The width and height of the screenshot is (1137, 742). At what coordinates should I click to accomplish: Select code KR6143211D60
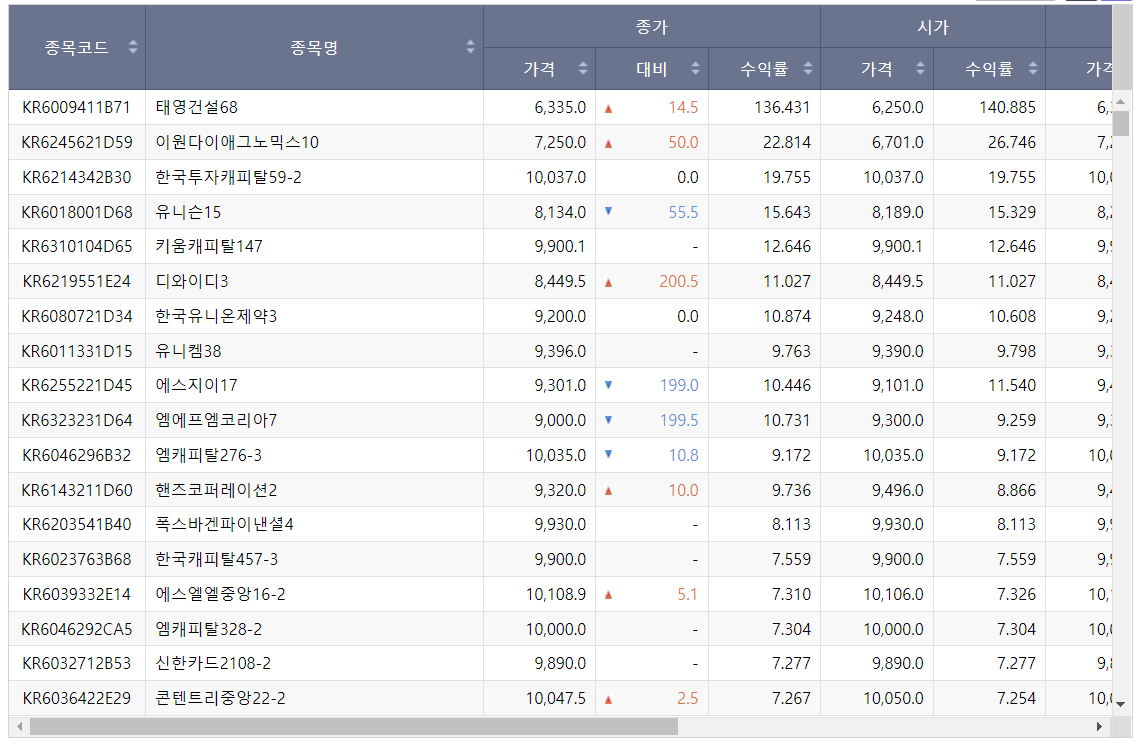(x=76, y=490)
